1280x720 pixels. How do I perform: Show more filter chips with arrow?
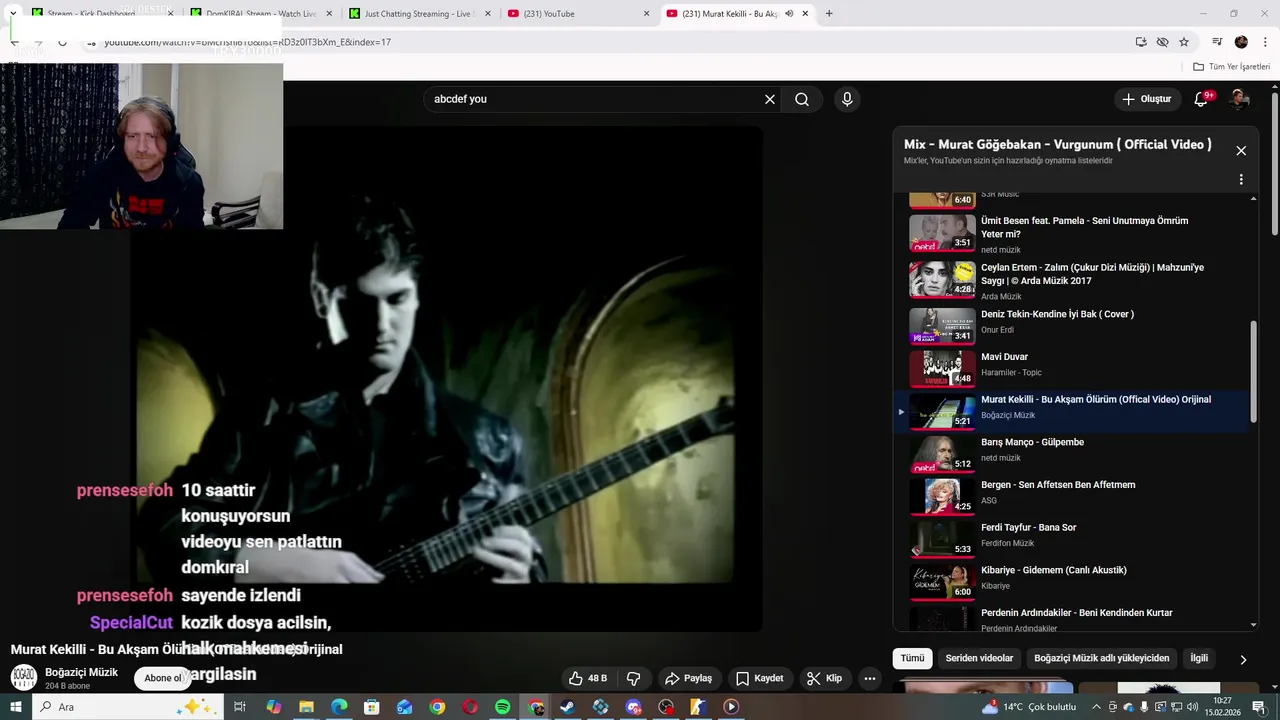[x=1243, y=659]
